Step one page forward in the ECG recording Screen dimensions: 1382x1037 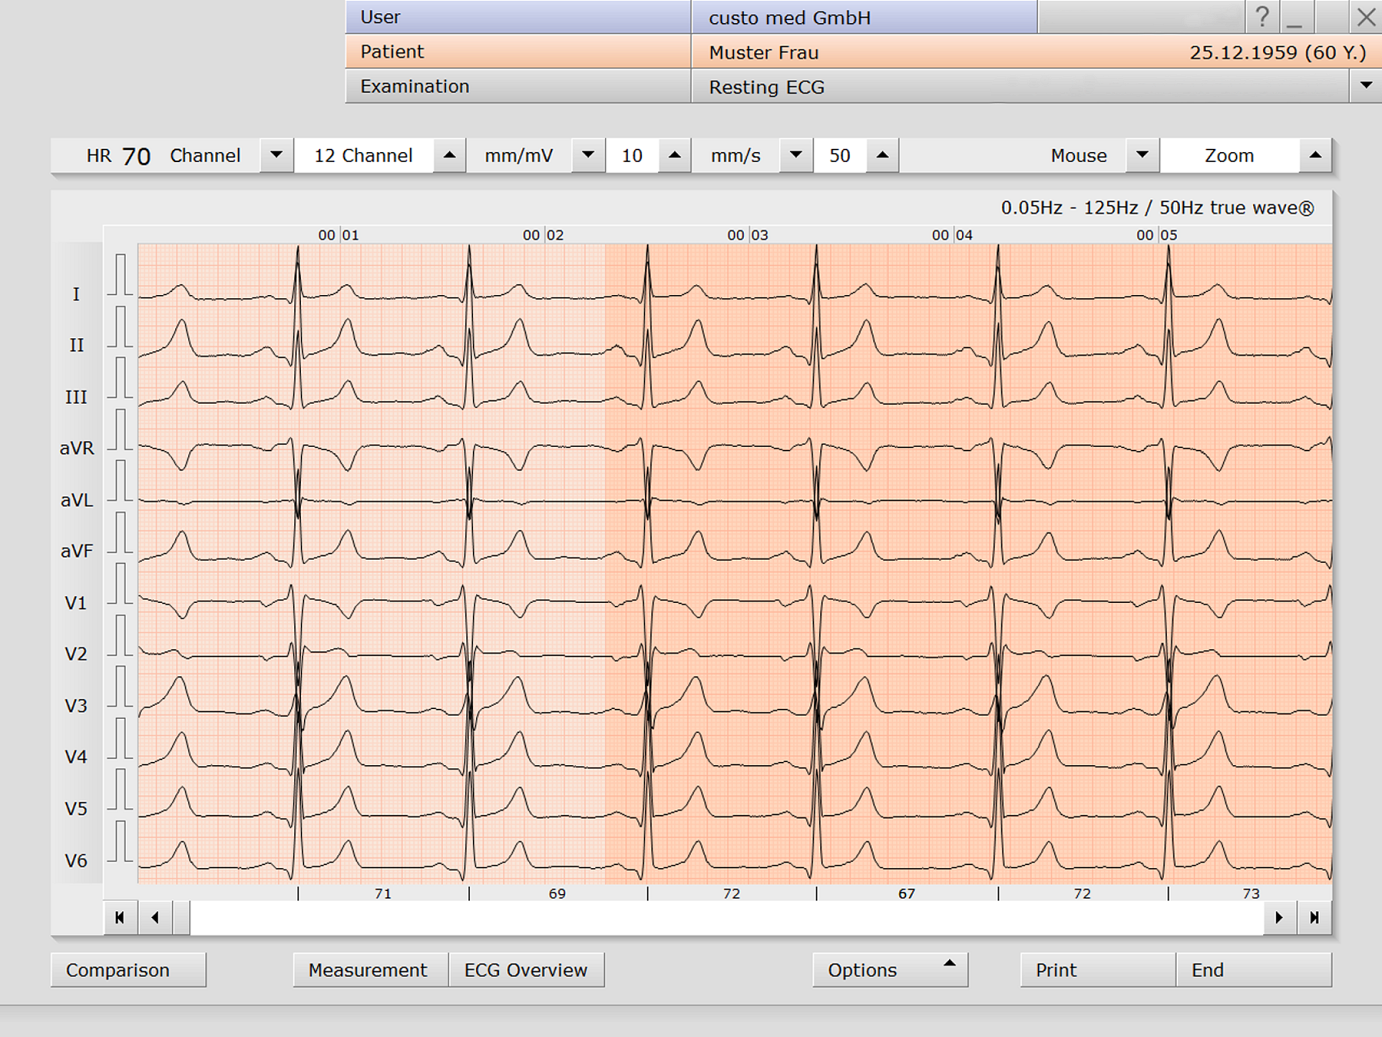coord(1279,917)
